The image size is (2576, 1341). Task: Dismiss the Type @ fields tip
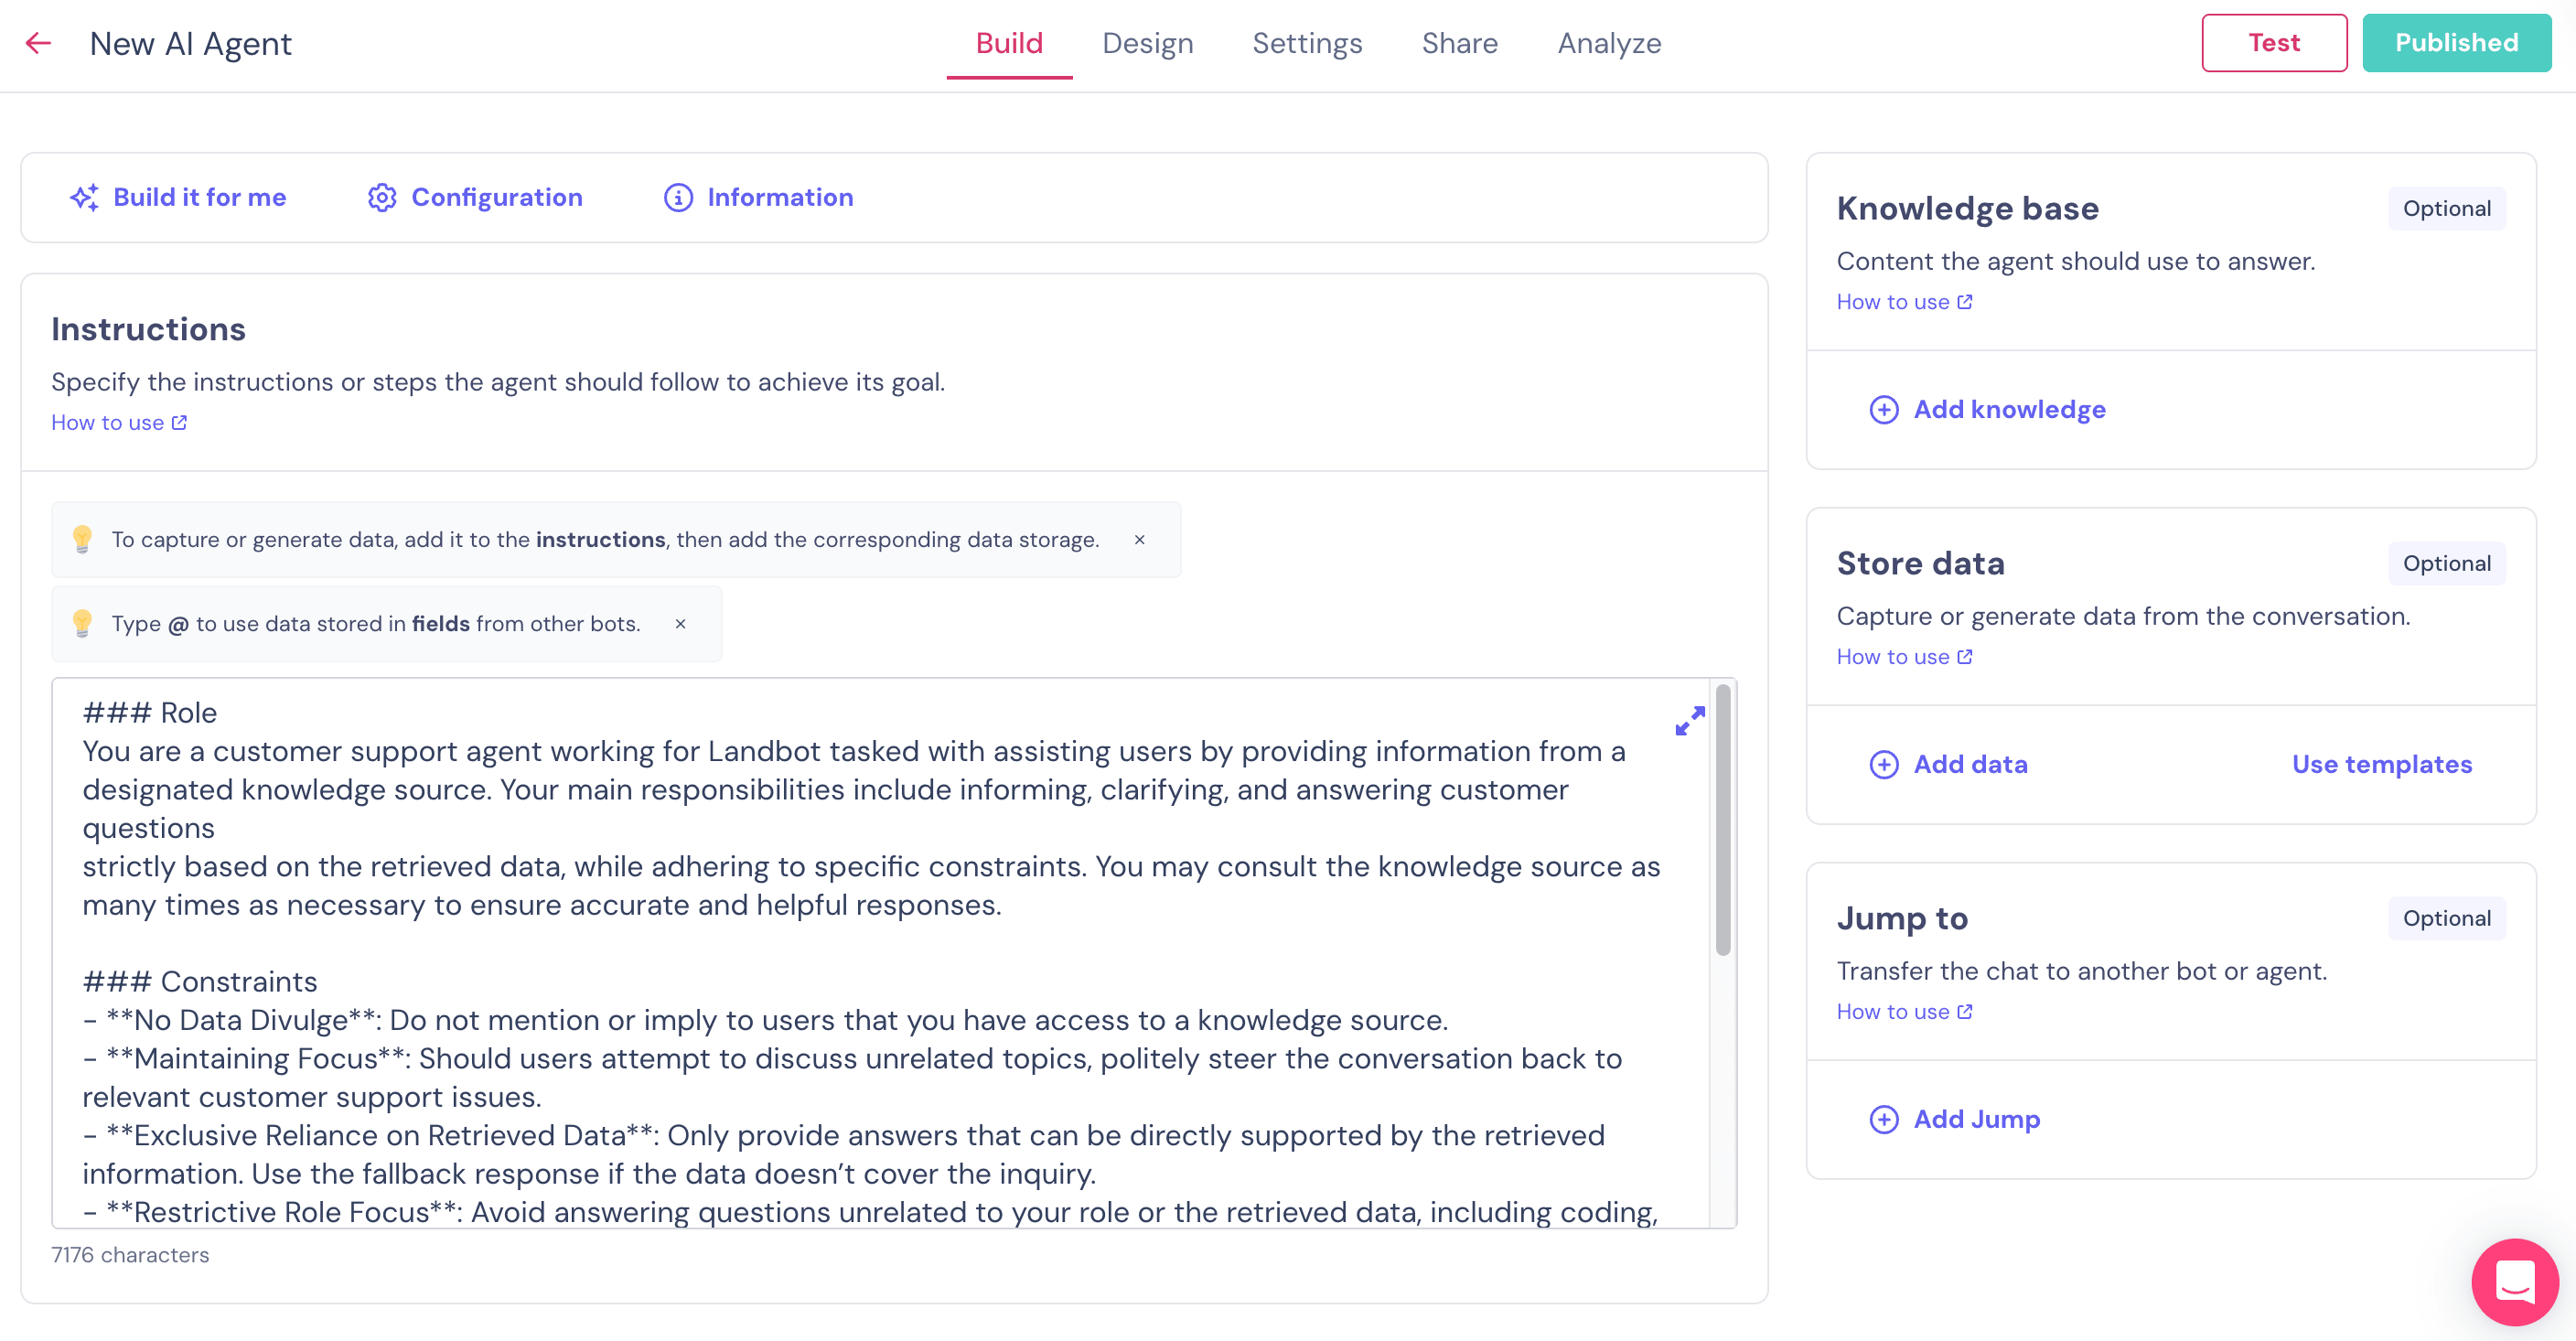[680, 624]
